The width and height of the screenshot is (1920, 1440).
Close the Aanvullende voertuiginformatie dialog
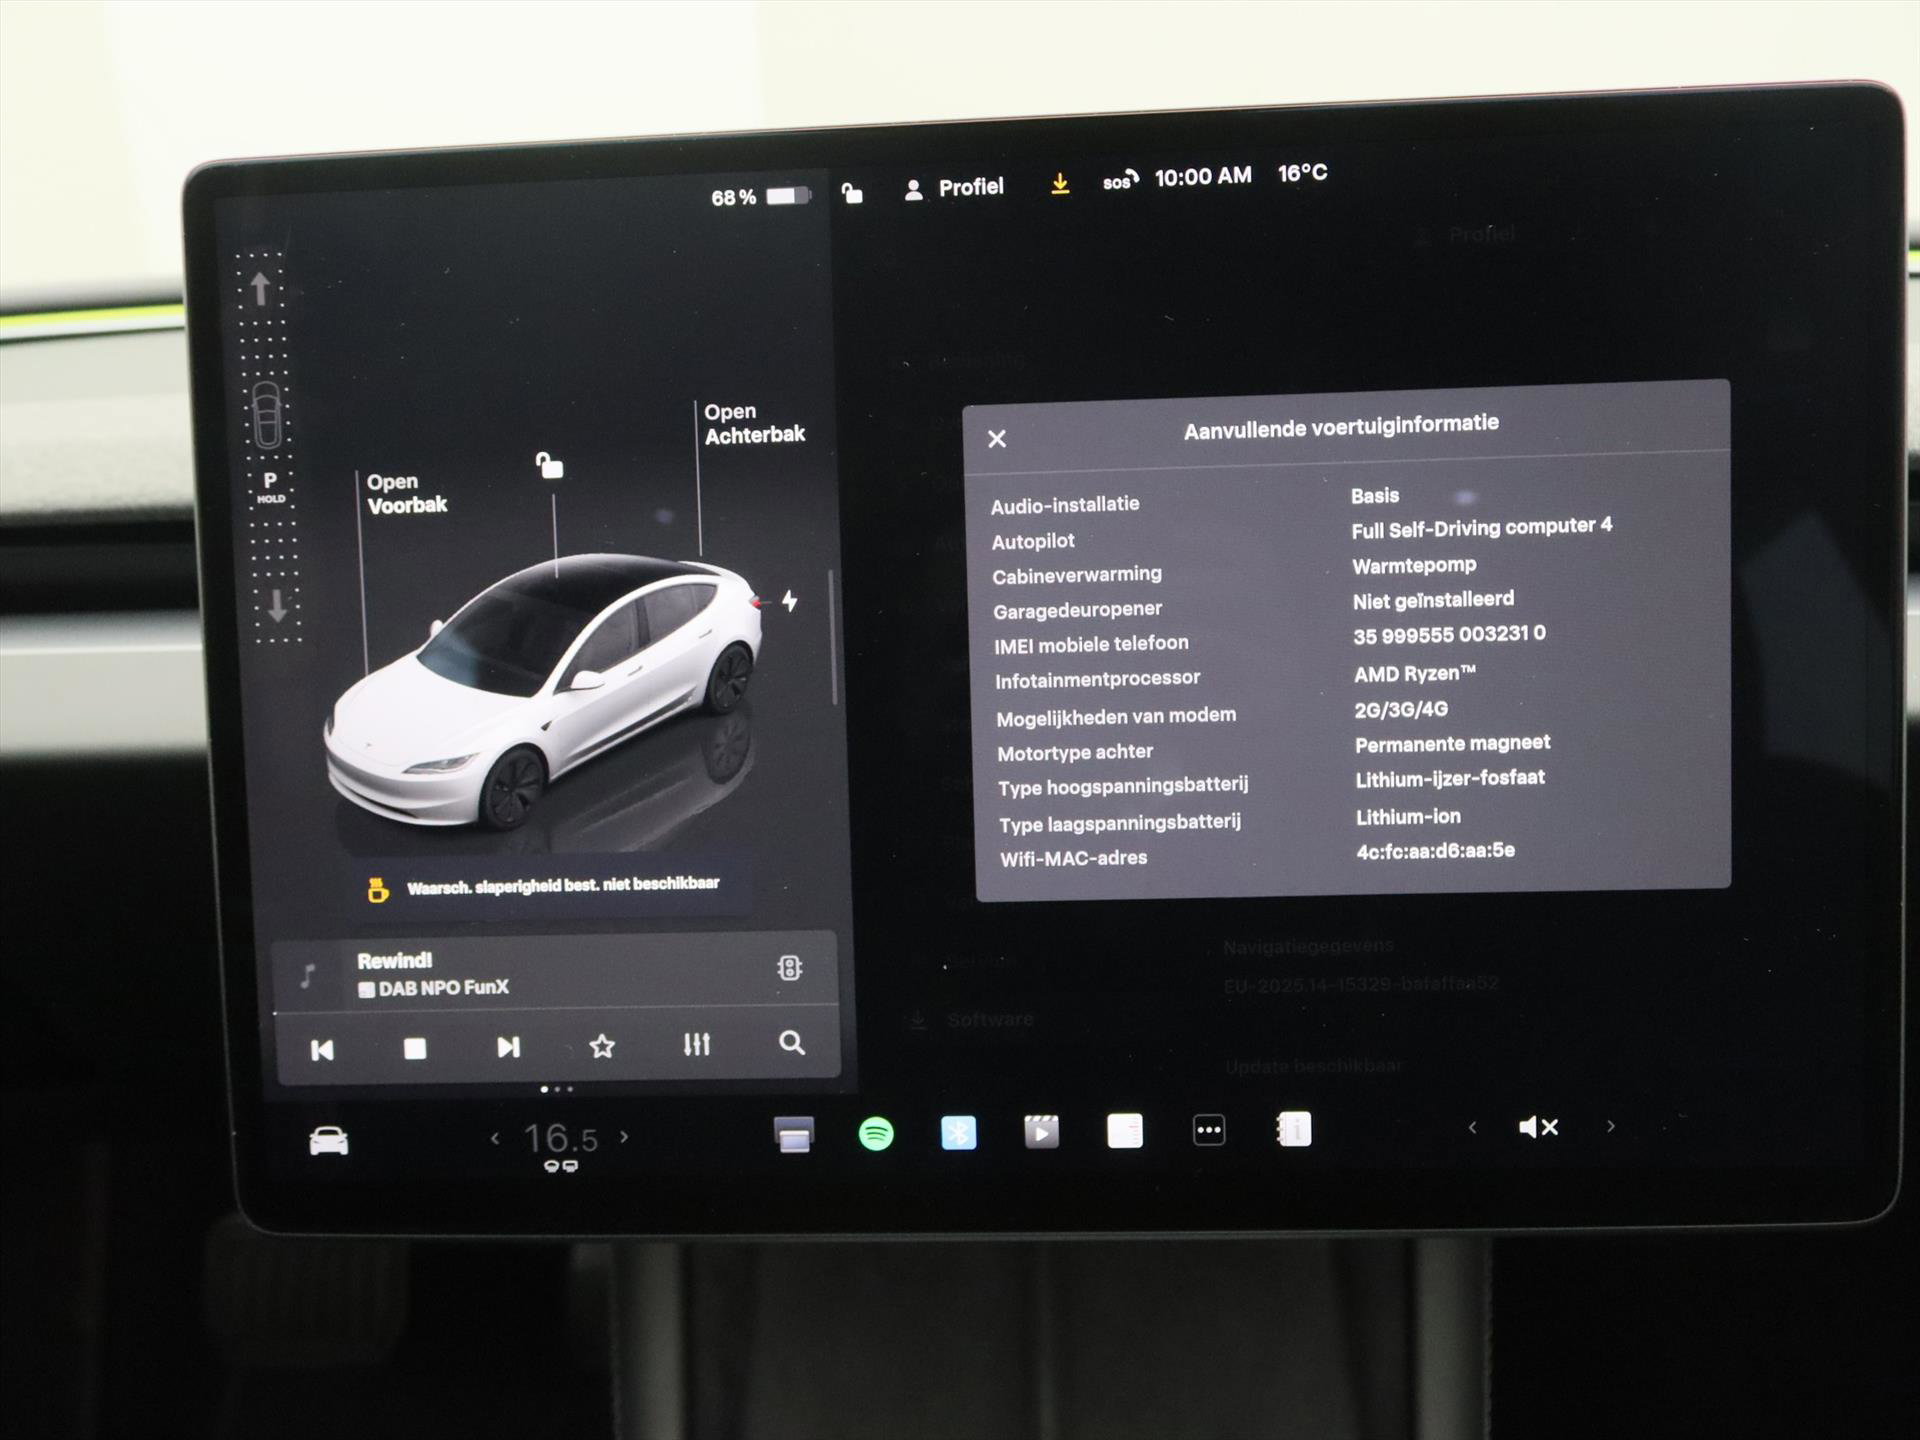tap(997, 439)
